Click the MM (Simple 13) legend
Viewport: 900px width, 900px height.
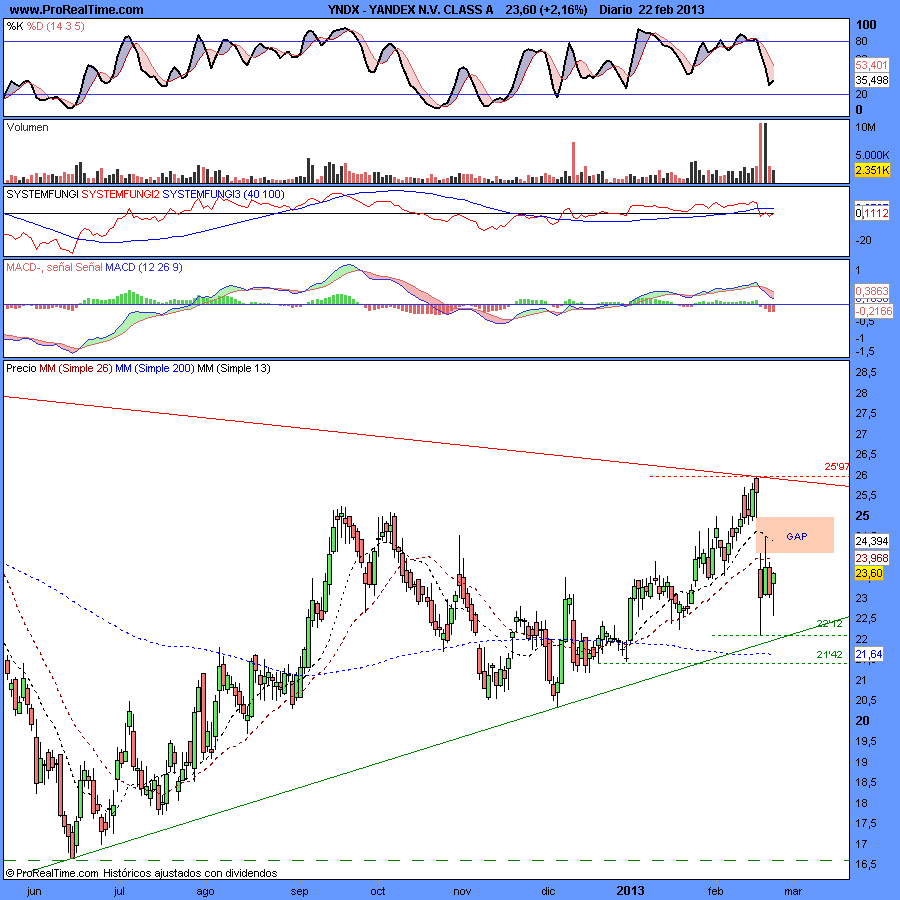(x=234, y=368)
